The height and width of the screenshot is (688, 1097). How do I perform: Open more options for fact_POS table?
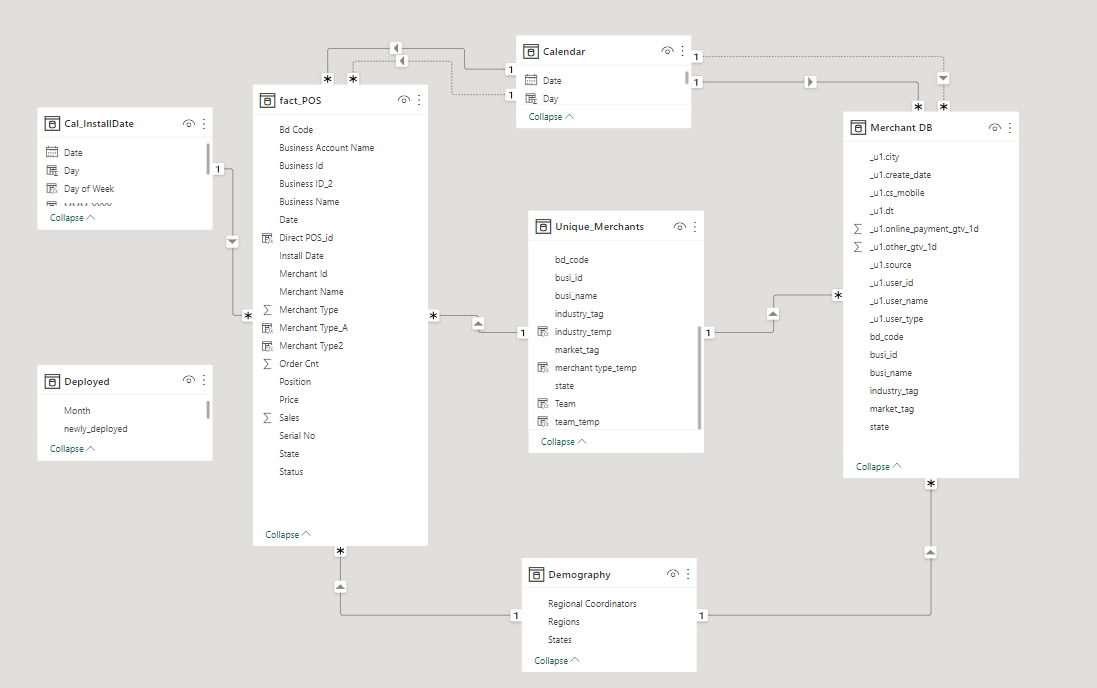click(419, 100)
